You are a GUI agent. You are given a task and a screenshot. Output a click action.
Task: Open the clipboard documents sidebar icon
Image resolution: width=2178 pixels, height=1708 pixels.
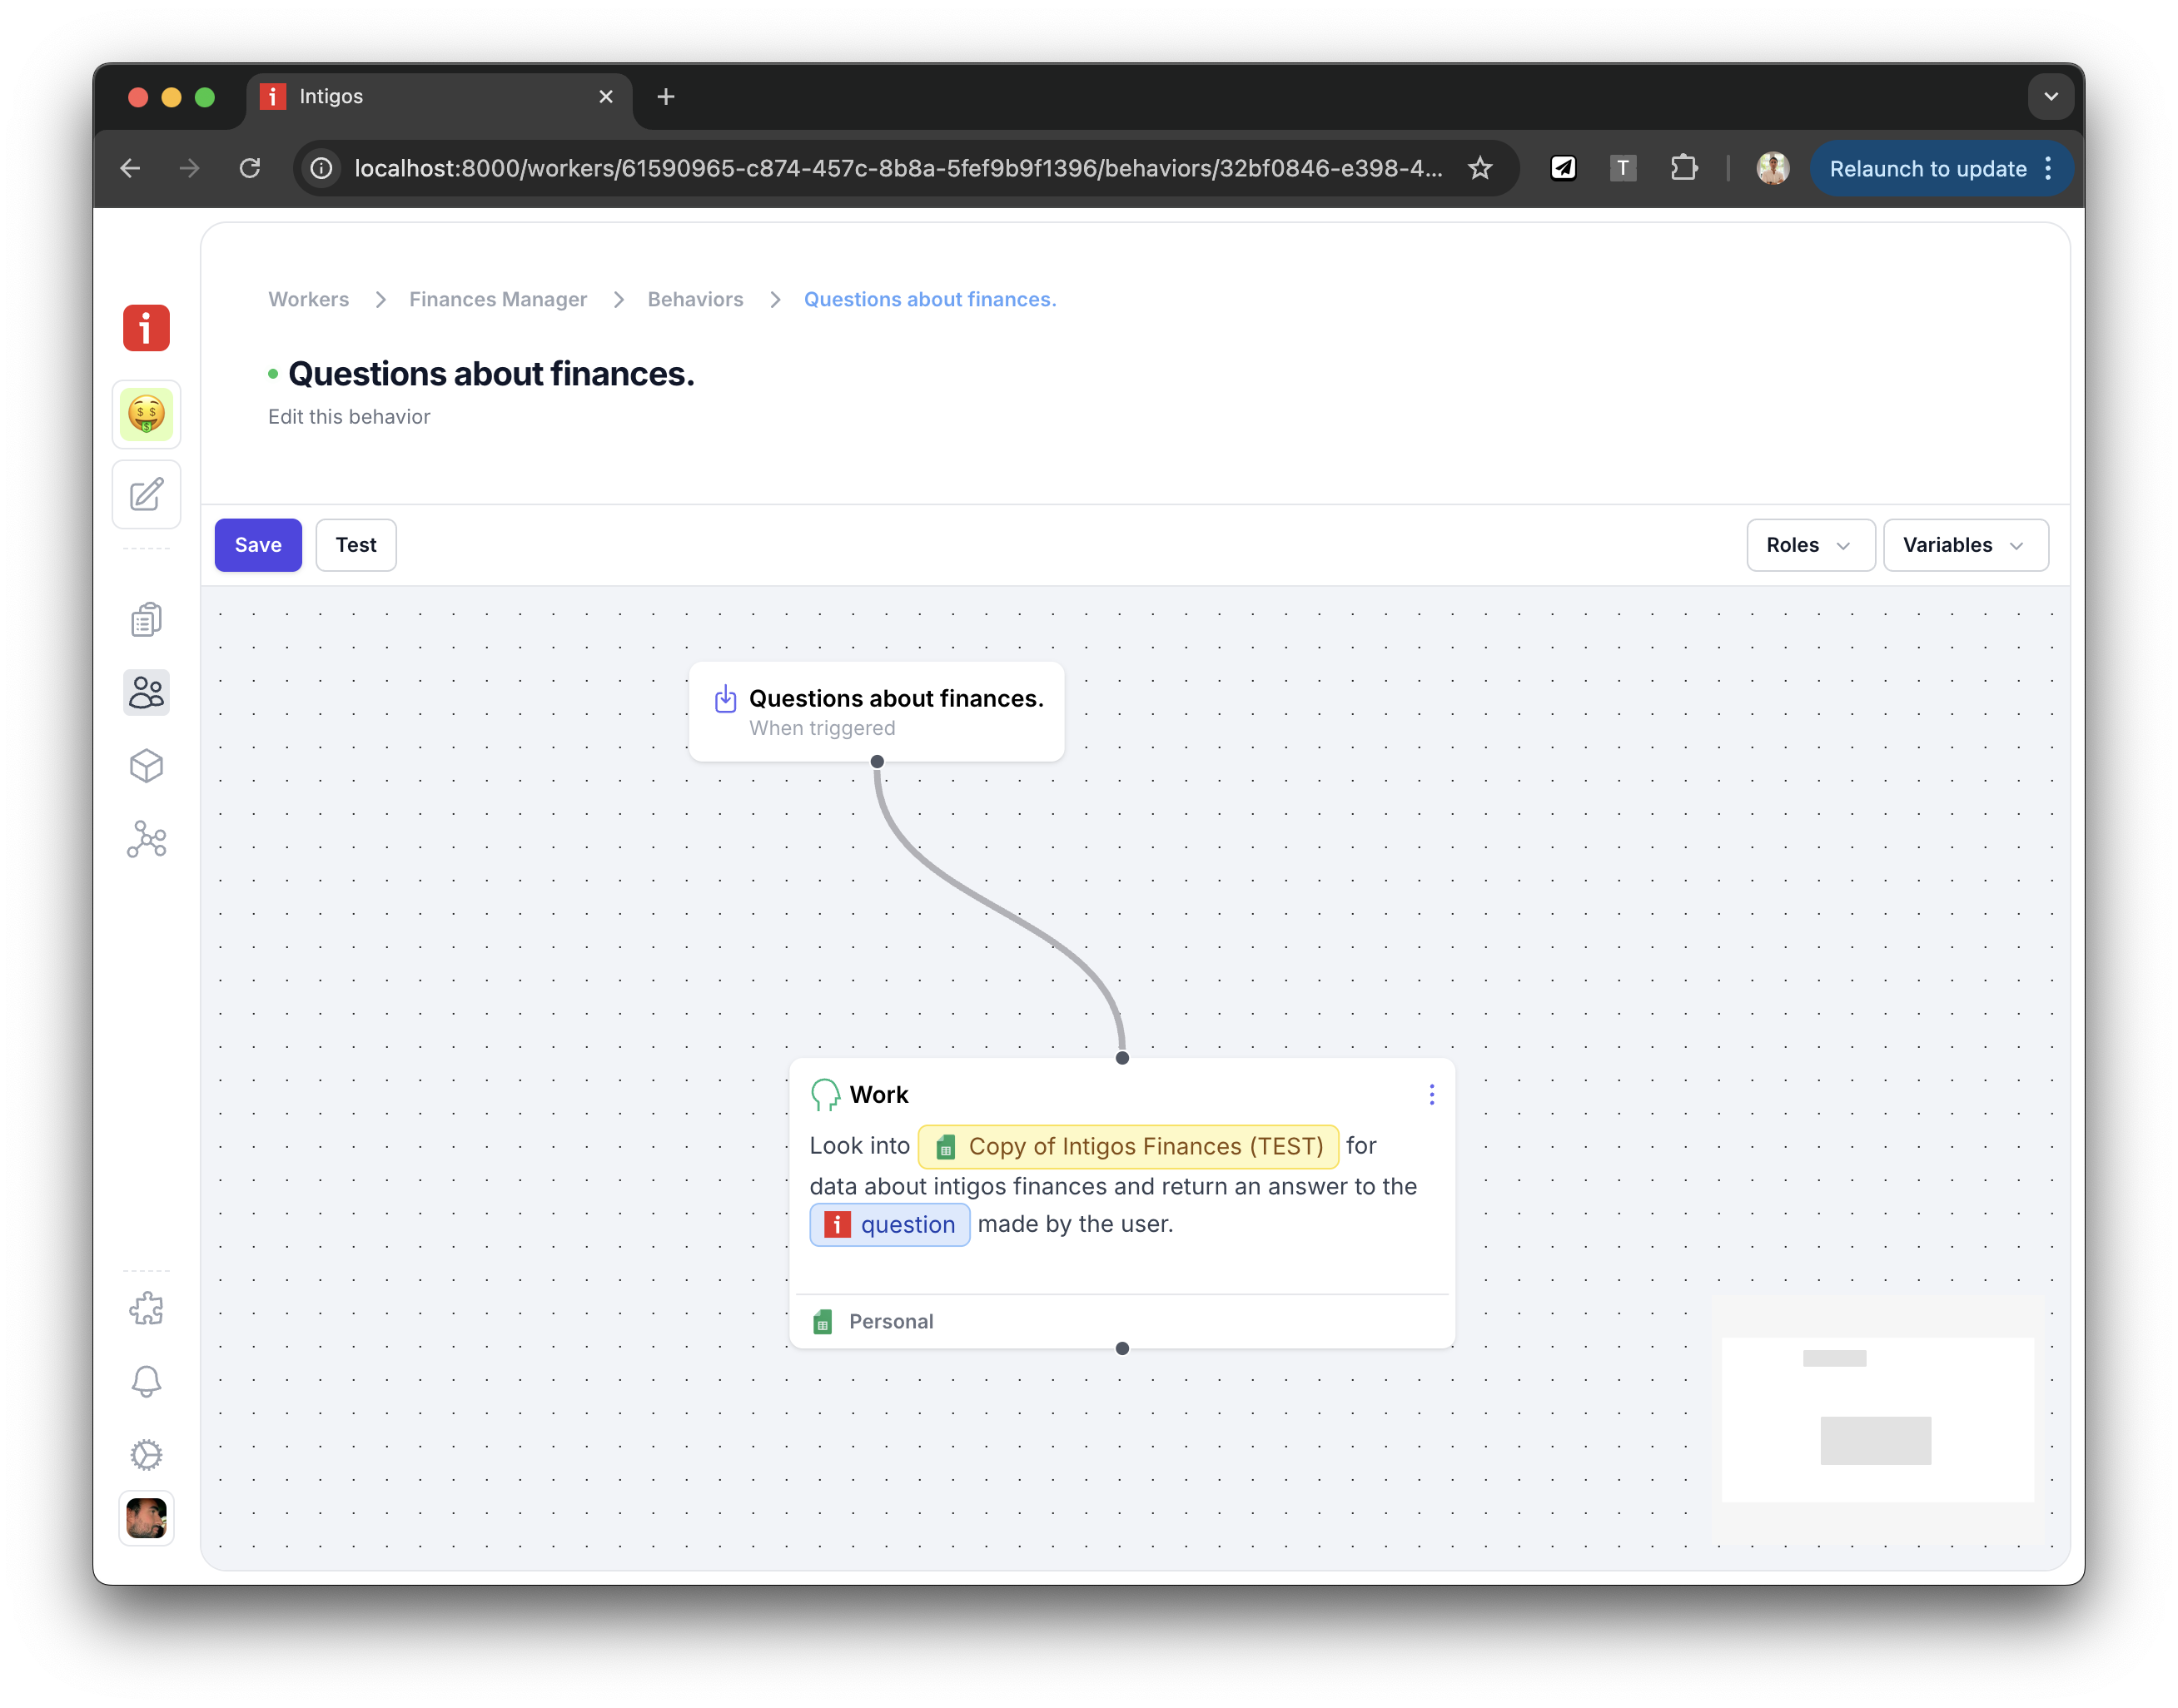[146, 620]
